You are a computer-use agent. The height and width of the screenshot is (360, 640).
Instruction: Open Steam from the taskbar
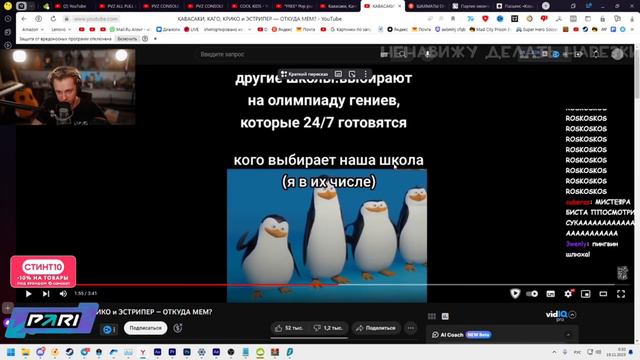69,352
